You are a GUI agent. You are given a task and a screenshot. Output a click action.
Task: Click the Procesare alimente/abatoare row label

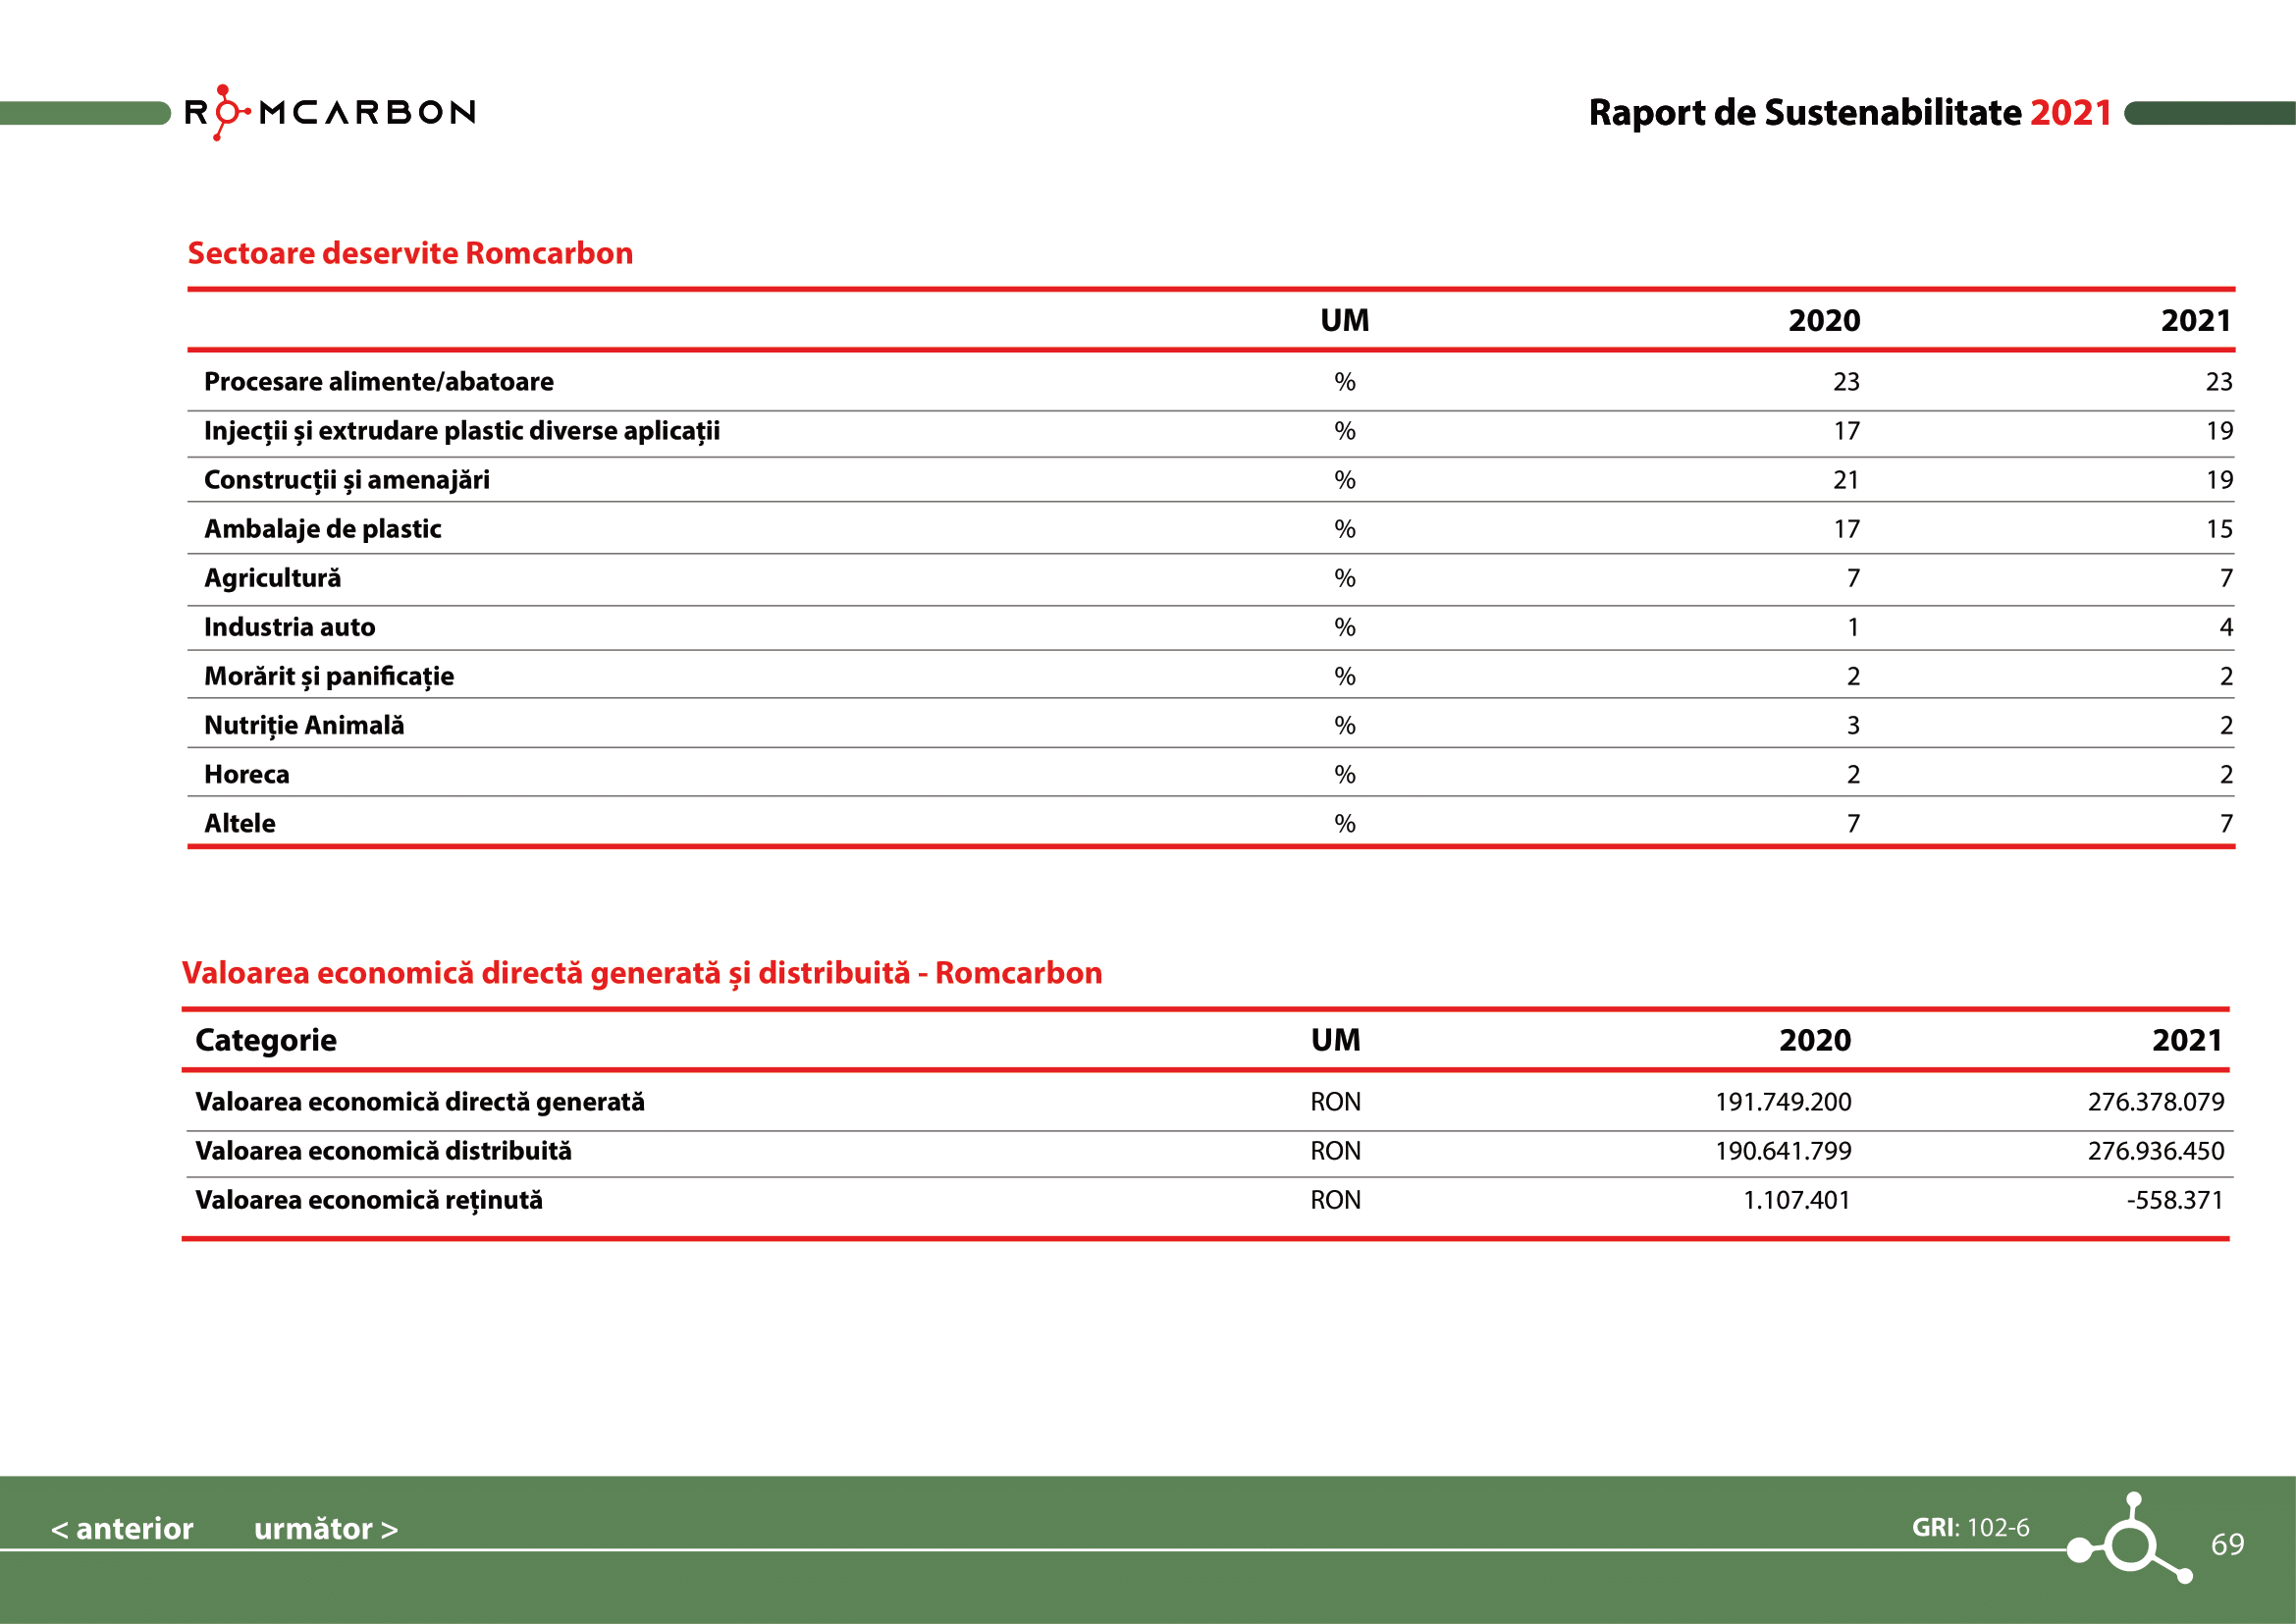click(378, 382)
